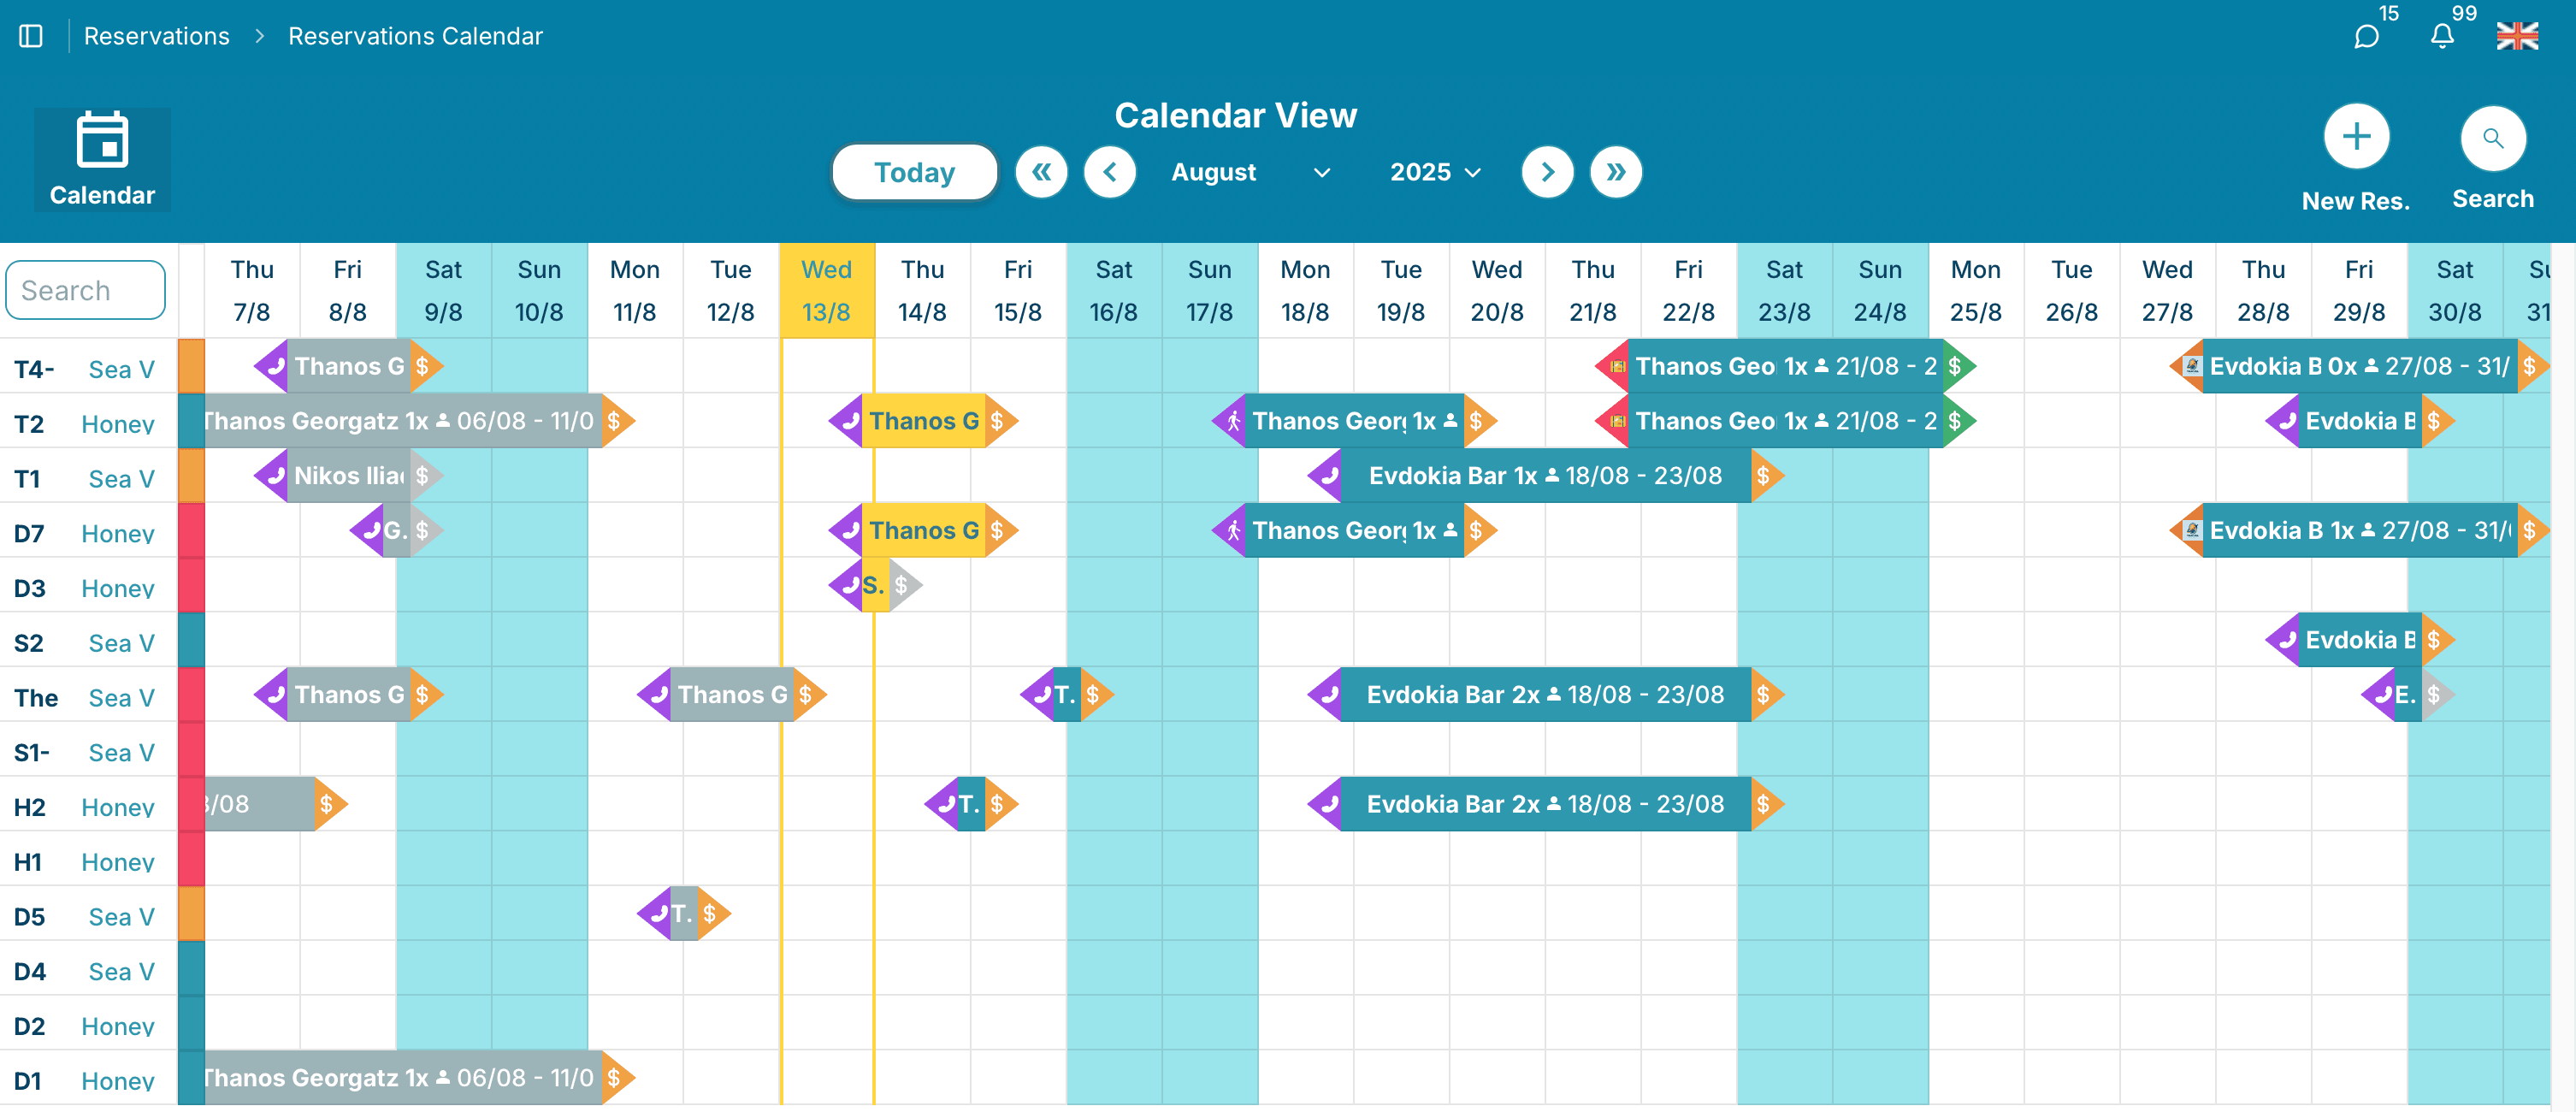Open Reservations breadcrumb link
This screenshot has height=1112, width=2576.
(x=157, y=36)
